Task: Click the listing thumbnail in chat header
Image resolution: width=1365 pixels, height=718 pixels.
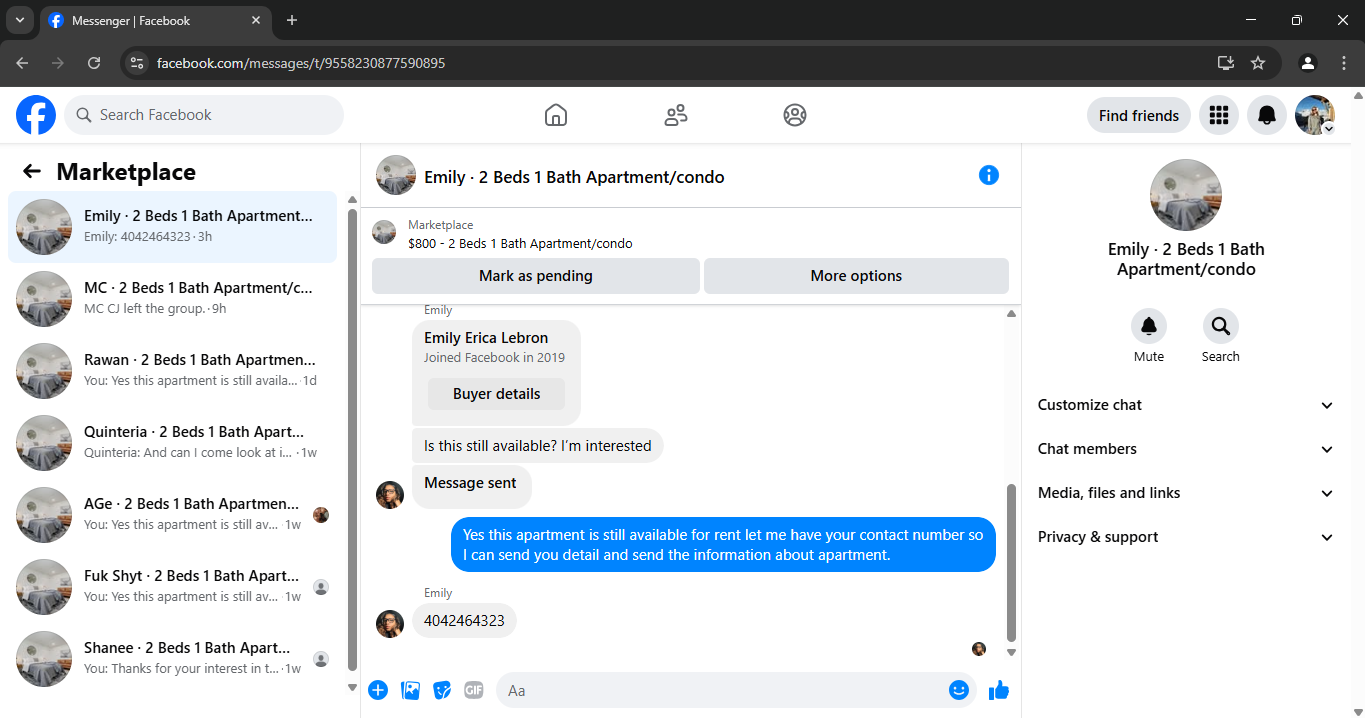Action: (x=396, y=175)
